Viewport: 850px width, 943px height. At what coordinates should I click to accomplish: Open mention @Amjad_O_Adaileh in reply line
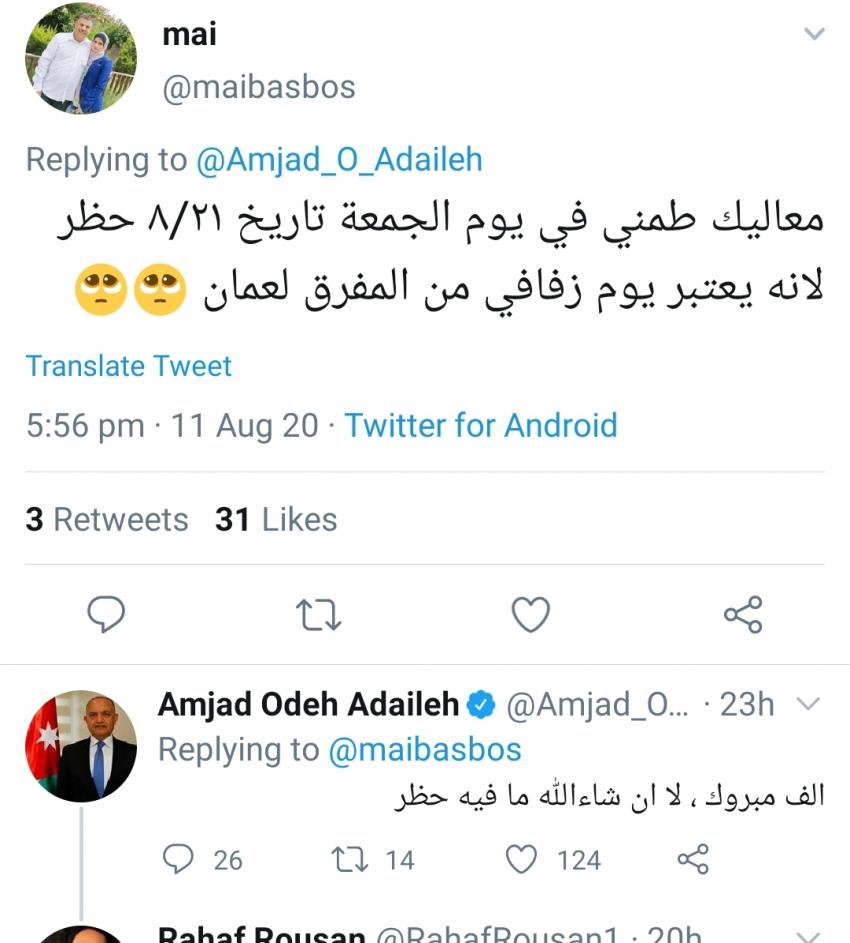339,160
